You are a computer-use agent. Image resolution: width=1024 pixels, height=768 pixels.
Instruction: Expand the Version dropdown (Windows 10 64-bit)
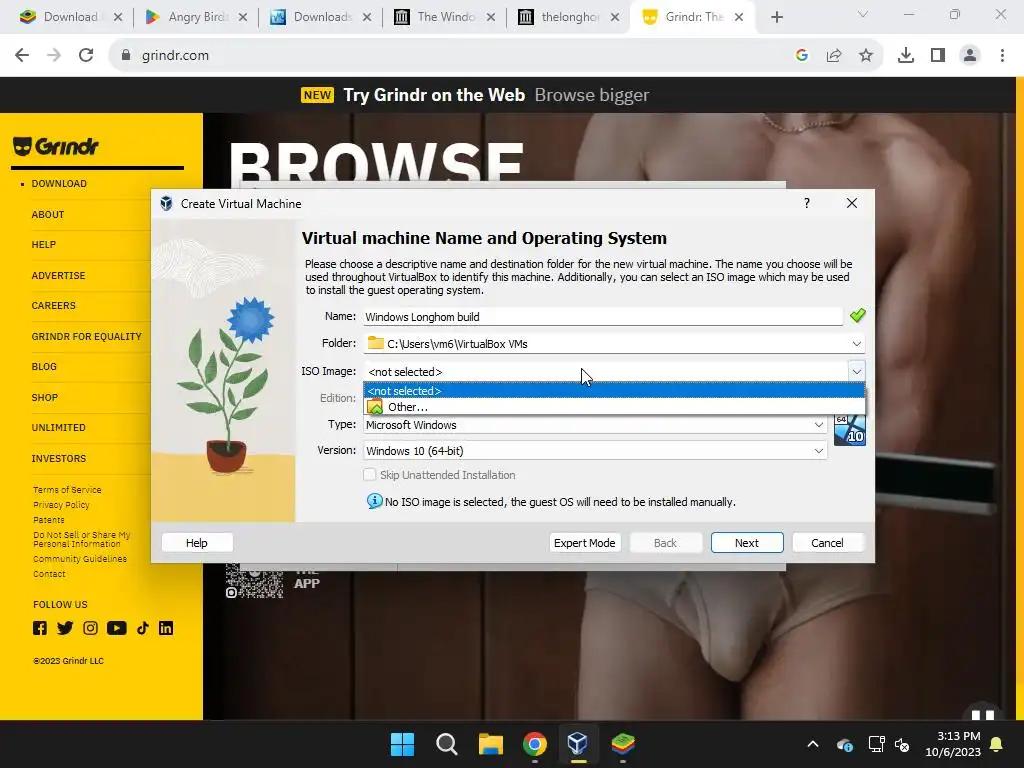818,451
